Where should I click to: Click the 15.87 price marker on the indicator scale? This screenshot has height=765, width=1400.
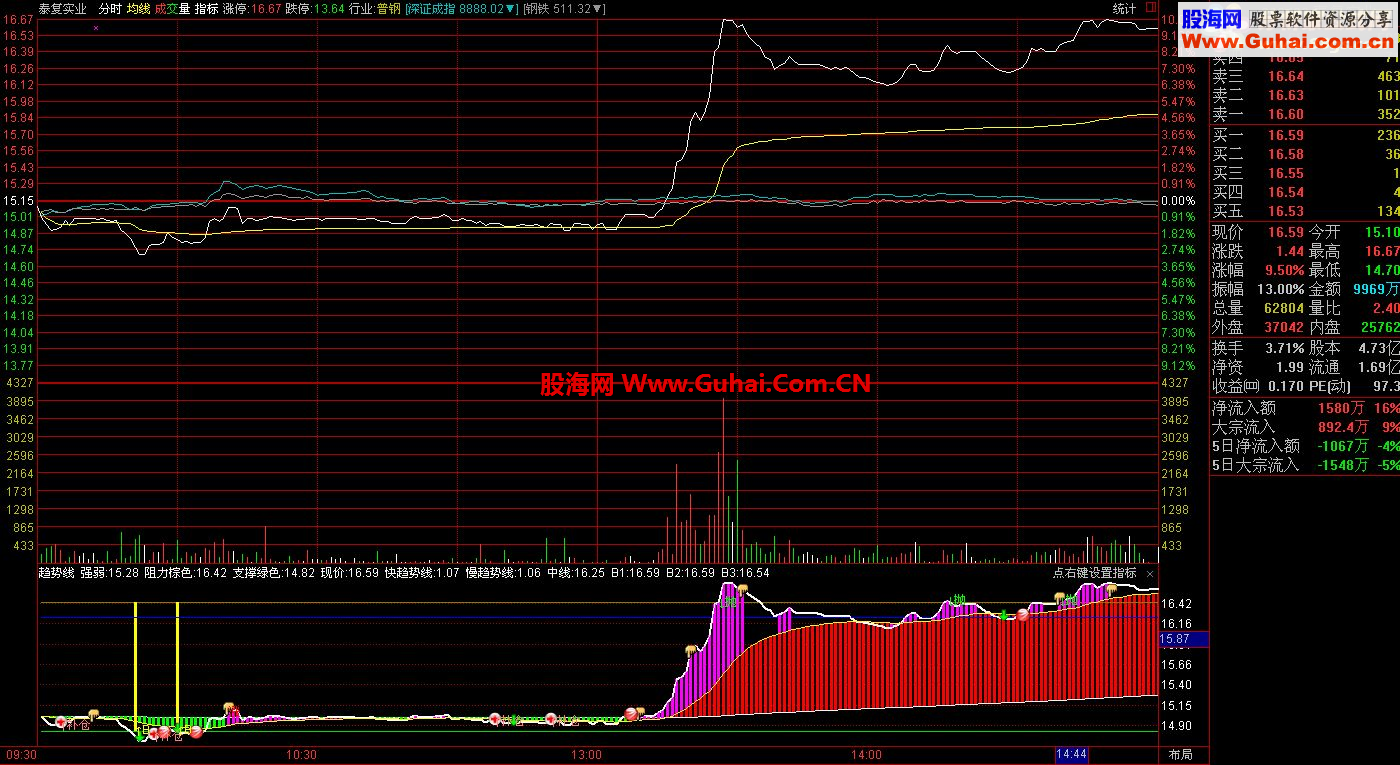[1184, 638]
